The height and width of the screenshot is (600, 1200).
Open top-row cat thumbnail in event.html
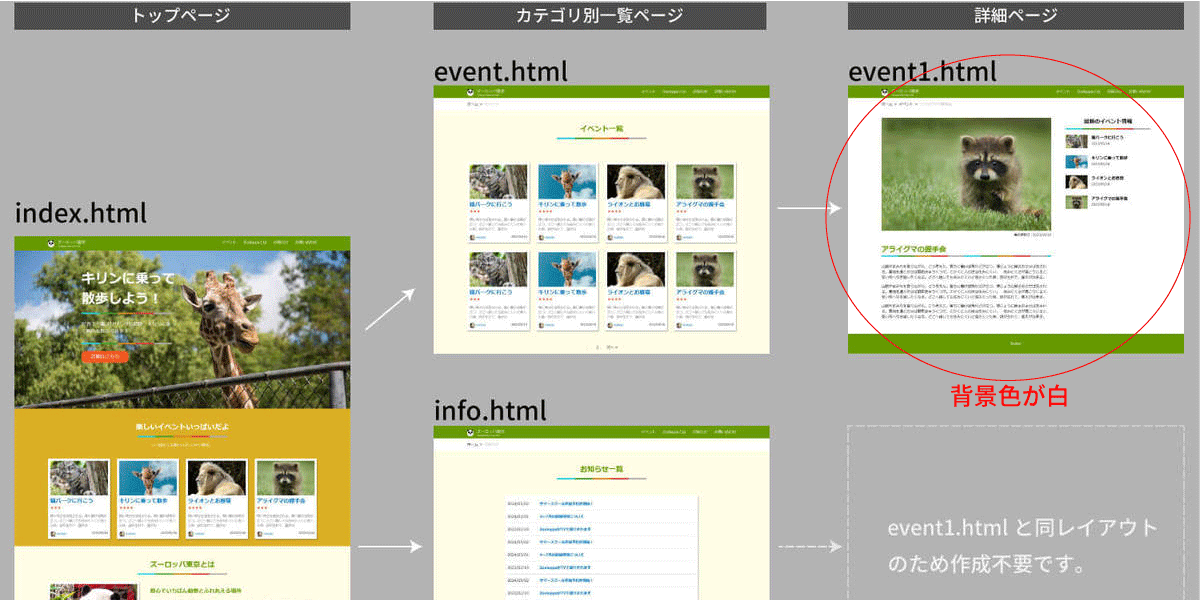tap(499, 182)
